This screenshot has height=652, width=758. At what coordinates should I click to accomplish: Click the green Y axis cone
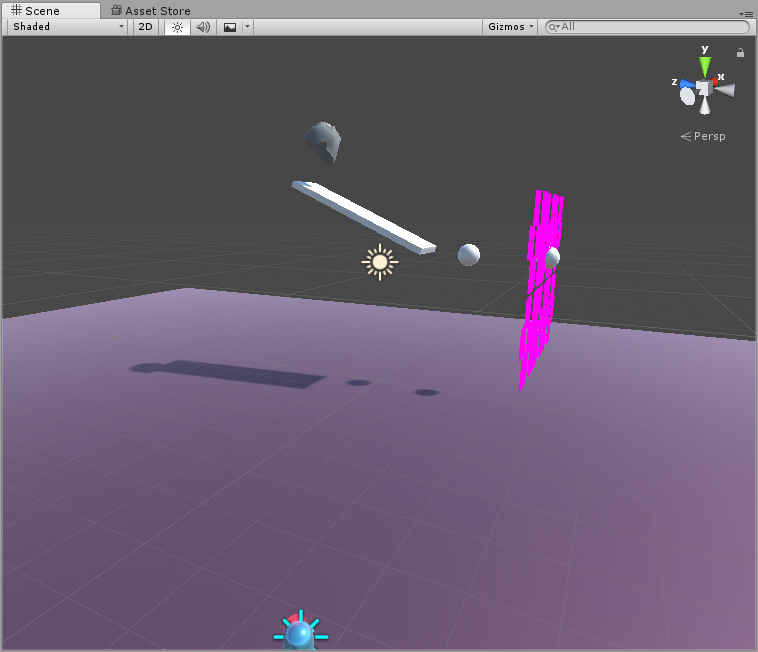point(705,66)
